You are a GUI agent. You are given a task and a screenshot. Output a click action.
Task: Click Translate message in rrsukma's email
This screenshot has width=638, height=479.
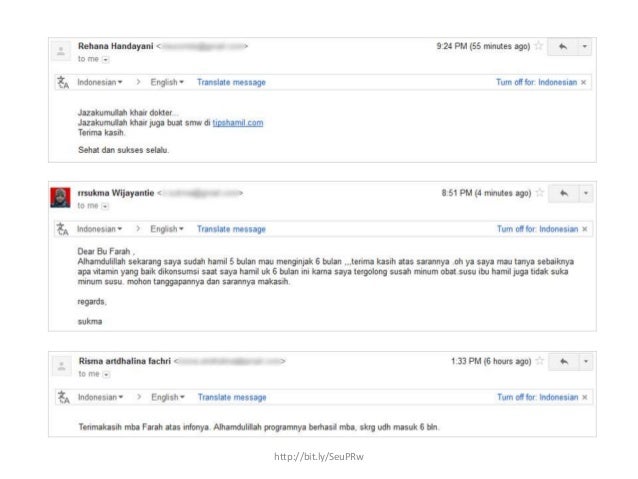pyautogui.click(x=231, y=229)
